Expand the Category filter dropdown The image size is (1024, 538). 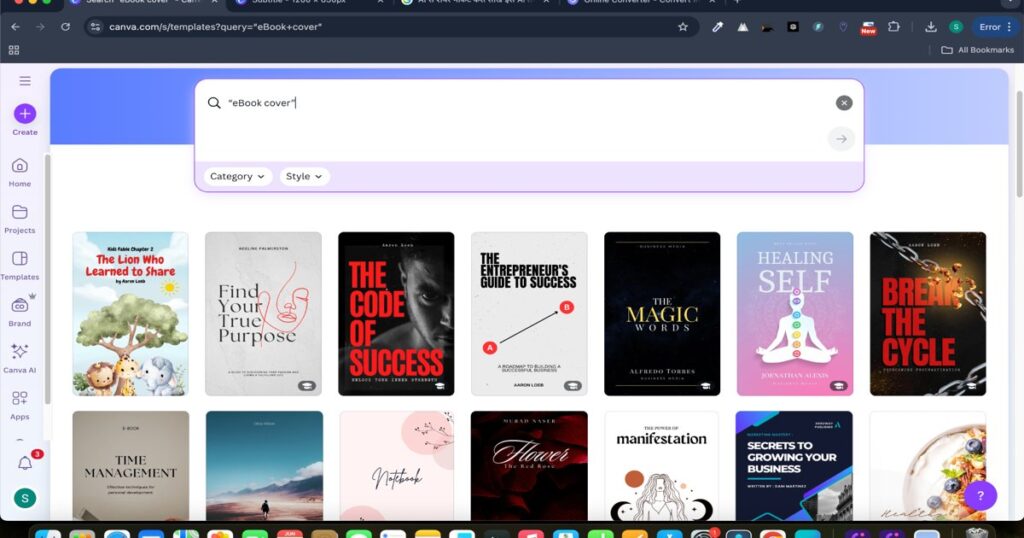[x=238, y=176]
